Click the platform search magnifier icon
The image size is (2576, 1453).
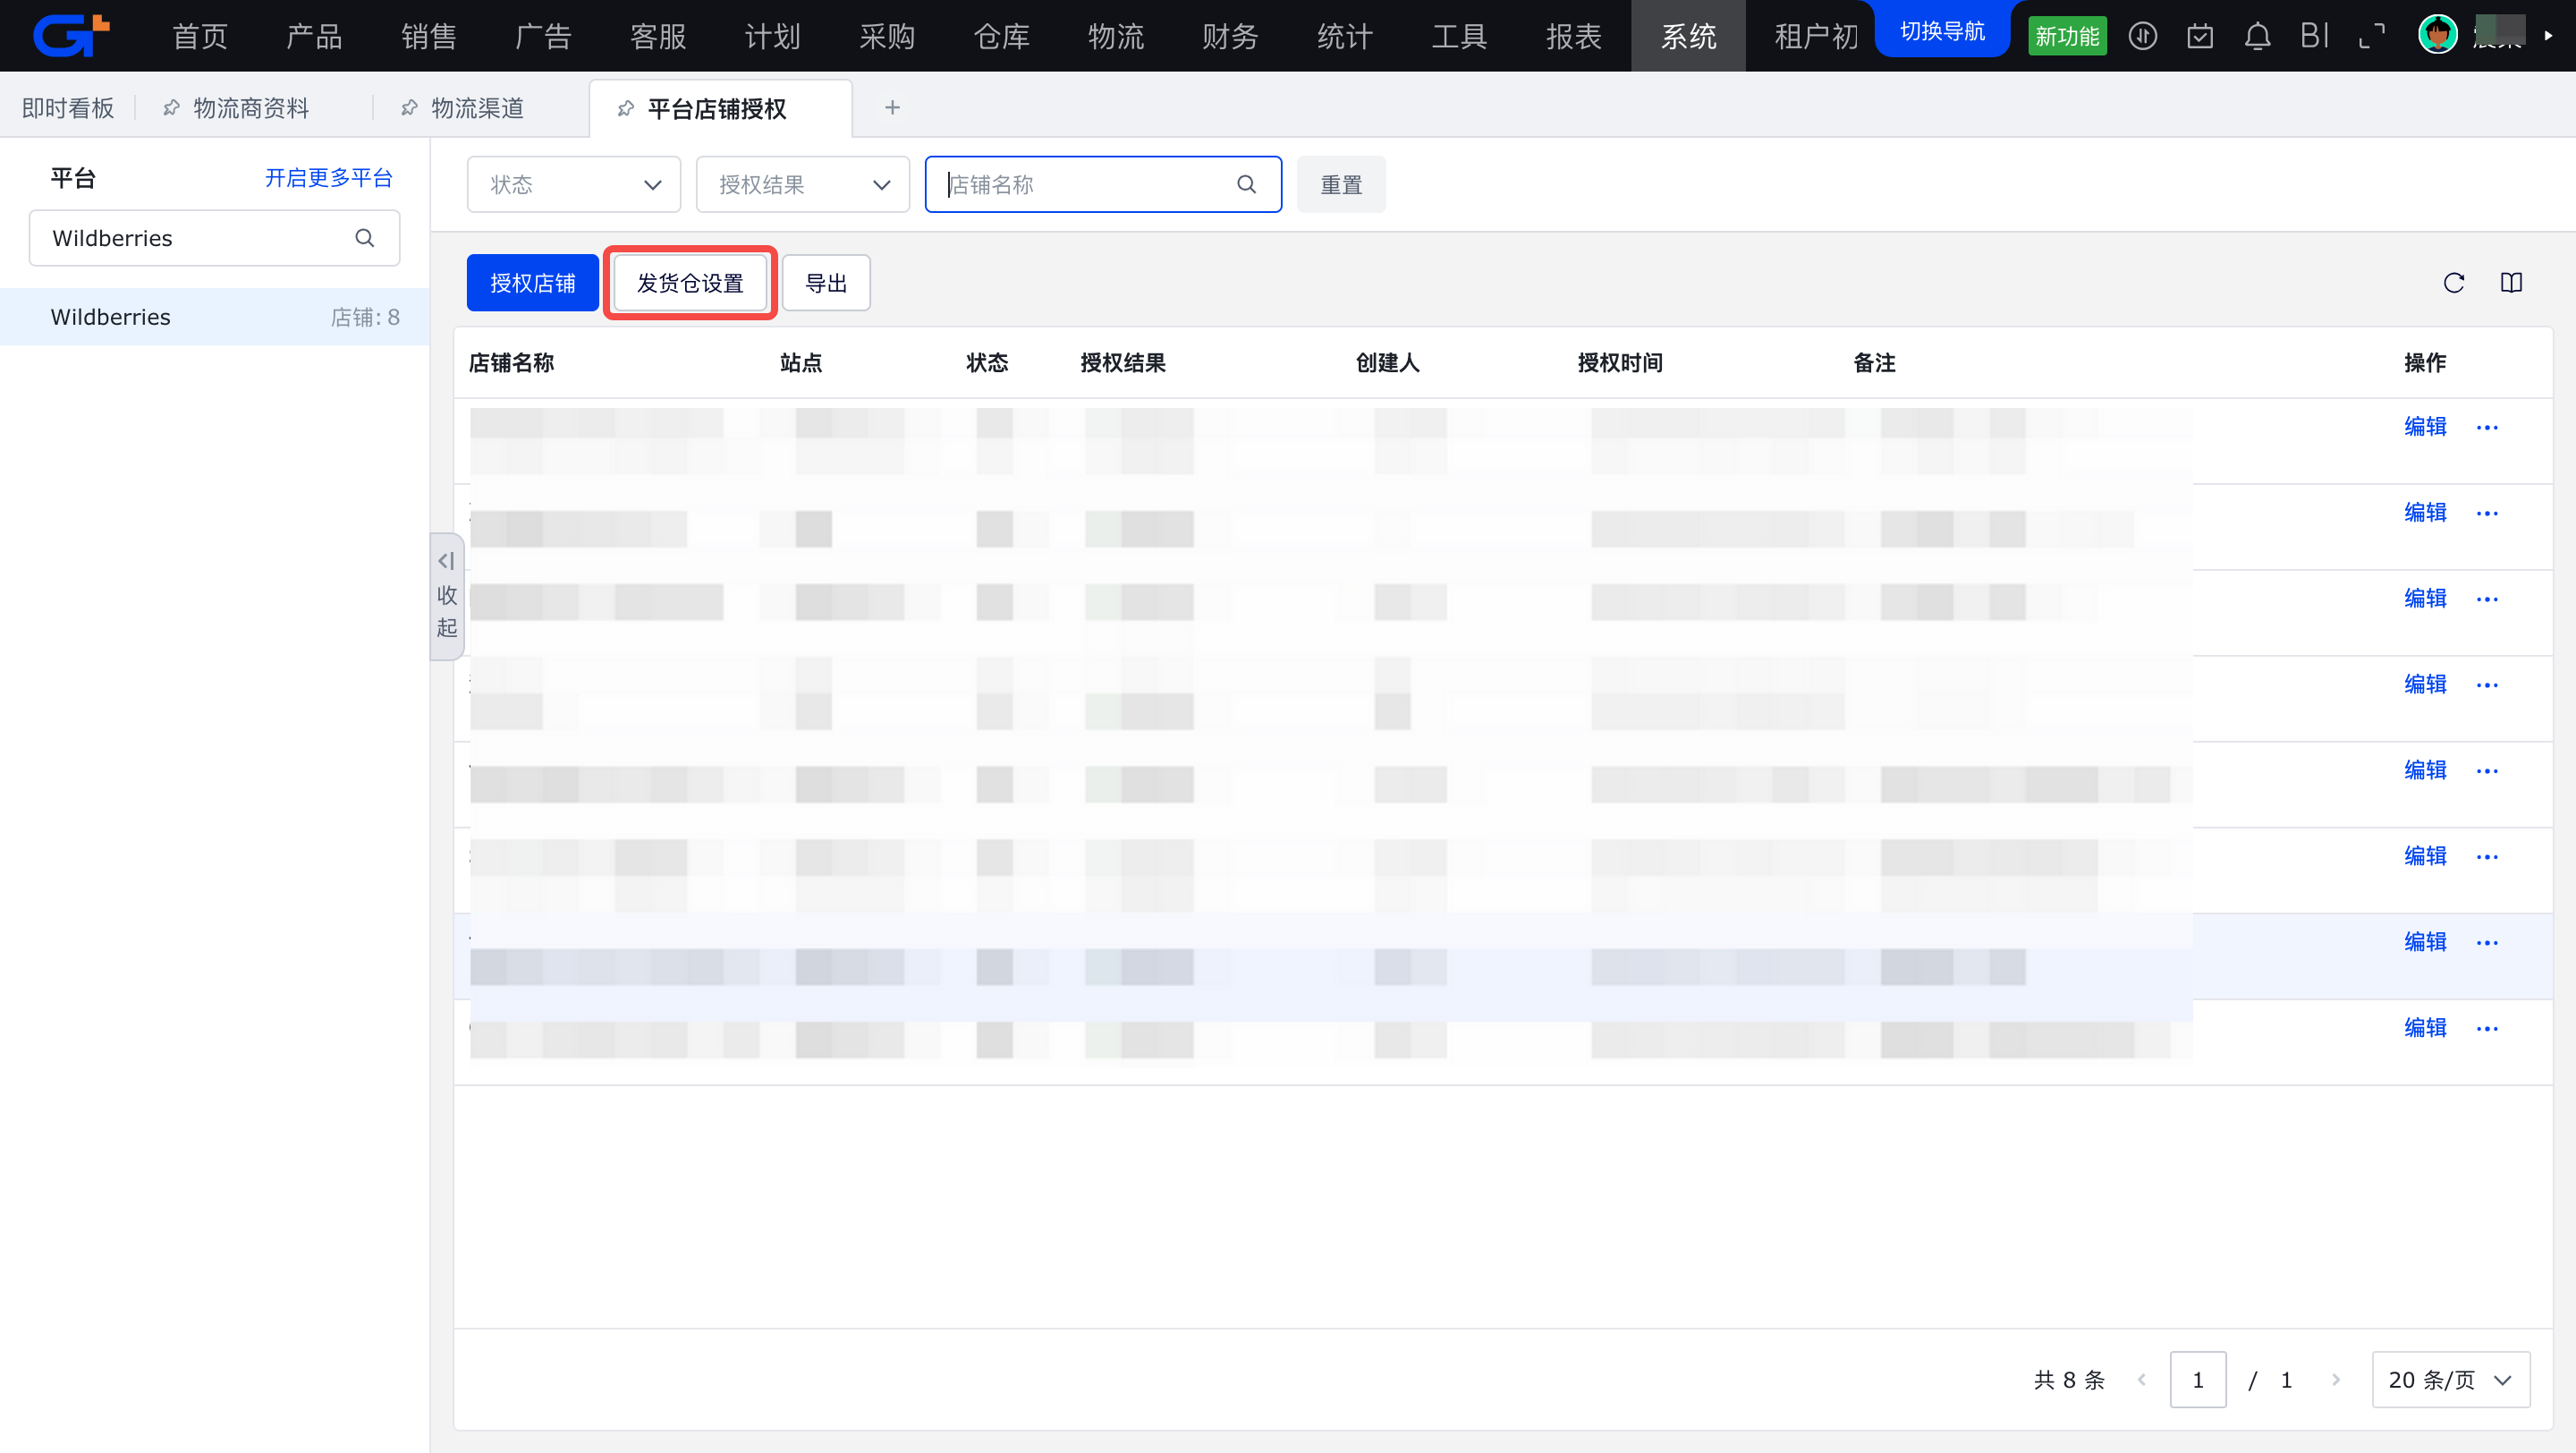(365, 238)
